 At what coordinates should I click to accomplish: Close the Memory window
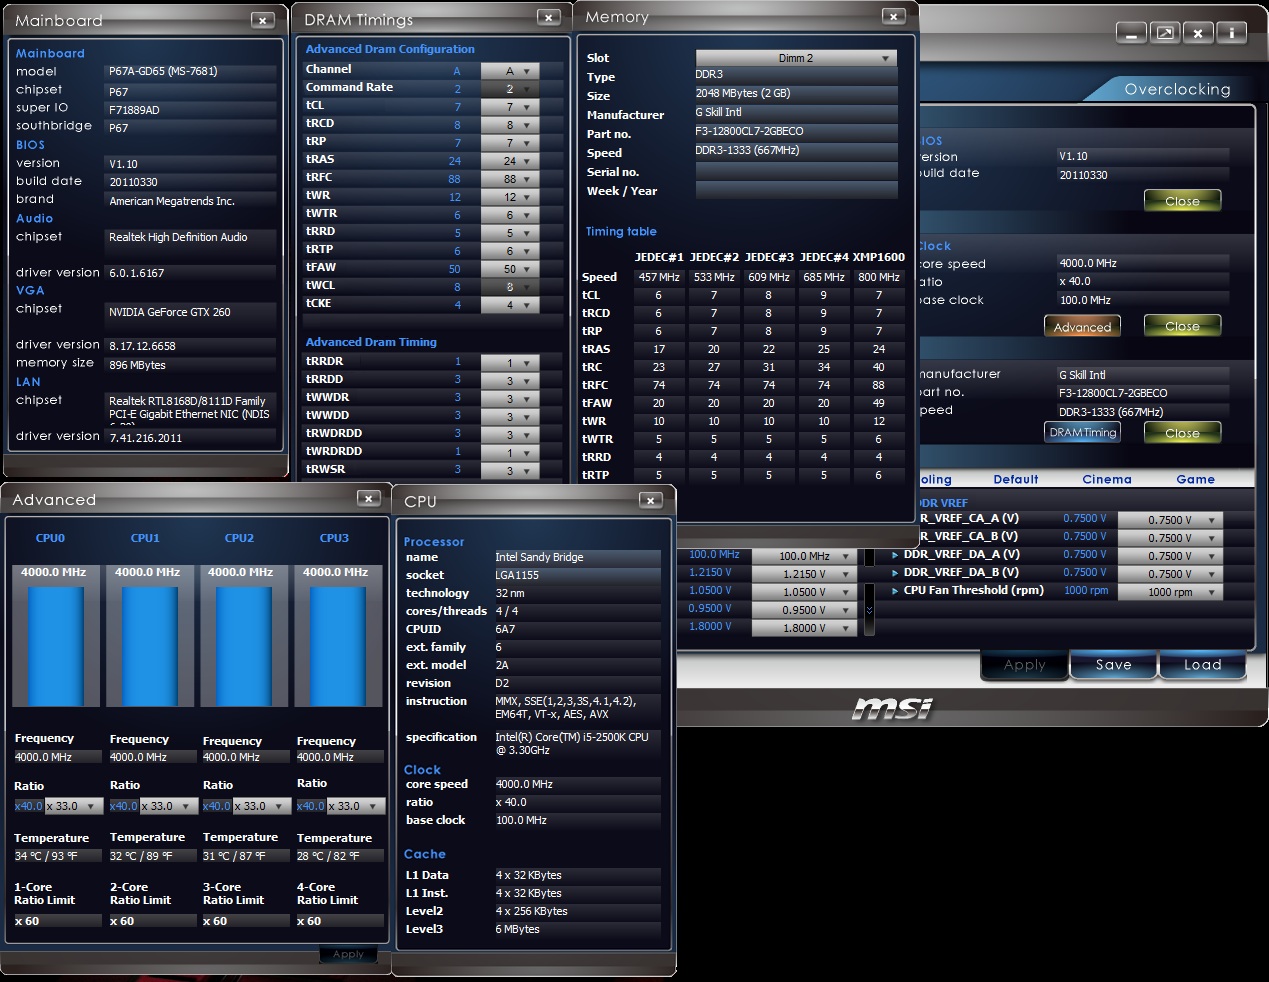(894, 16)
